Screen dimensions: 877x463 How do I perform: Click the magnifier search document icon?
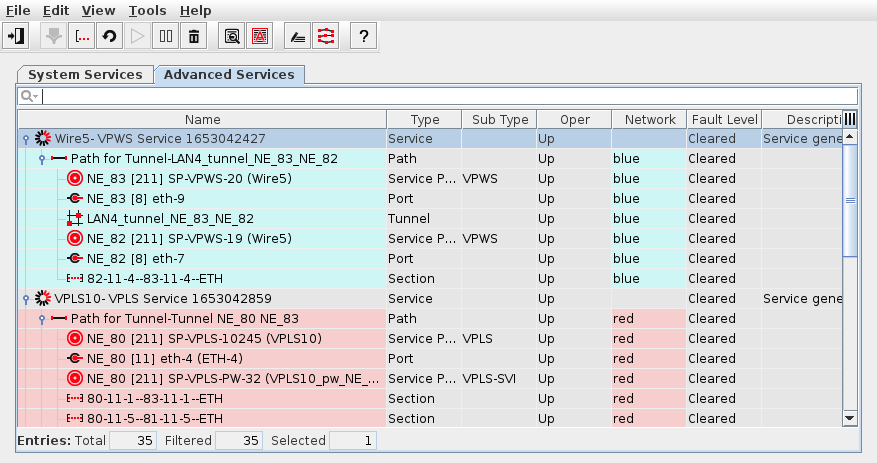232,37
